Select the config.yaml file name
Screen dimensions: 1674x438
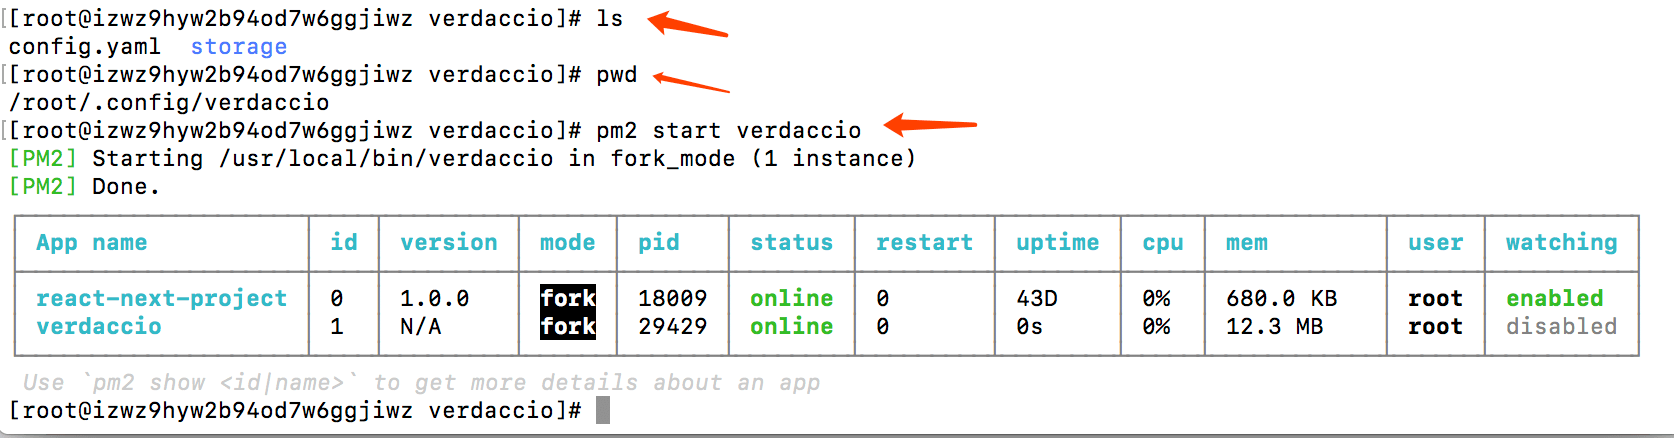click(85, 47)
